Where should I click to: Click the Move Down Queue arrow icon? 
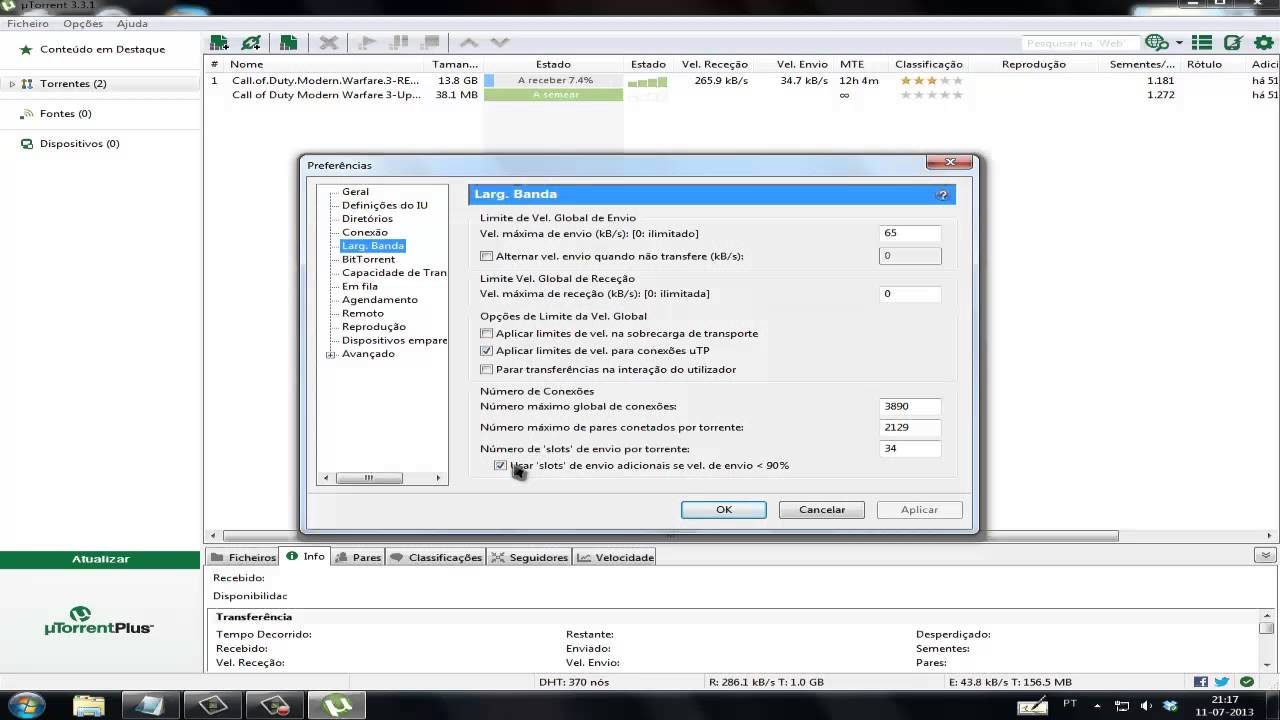click(x=500, y=43)
